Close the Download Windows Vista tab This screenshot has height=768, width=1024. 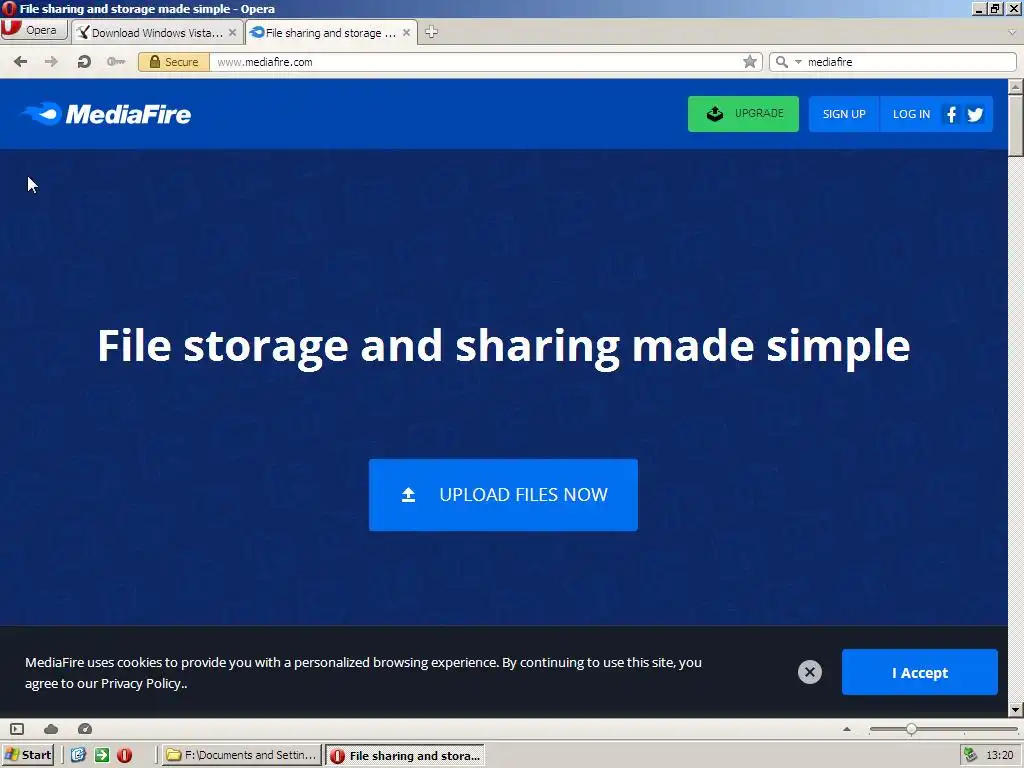232,33
